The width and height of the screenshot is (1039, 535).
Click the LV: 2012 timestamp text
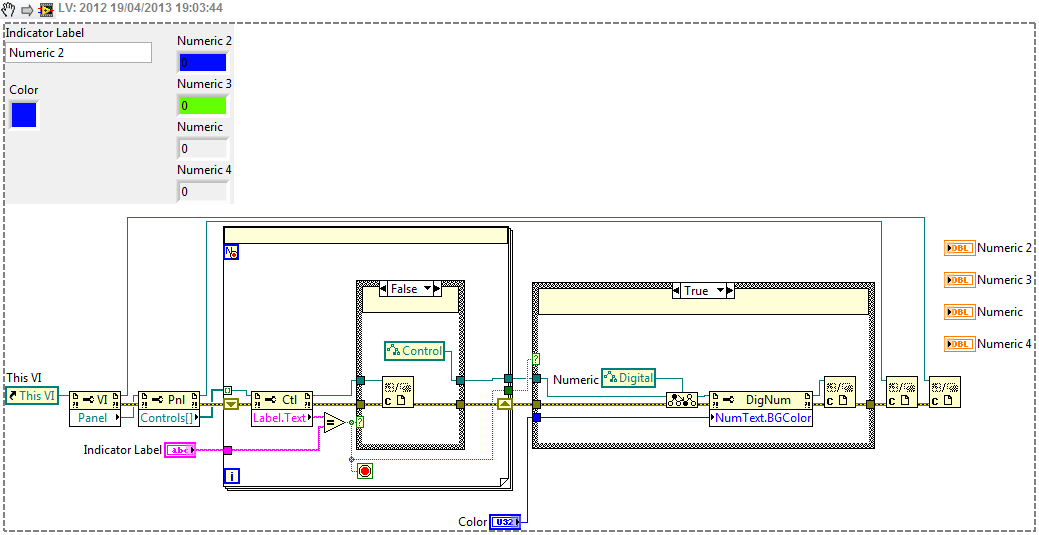[x=140, y=9]
